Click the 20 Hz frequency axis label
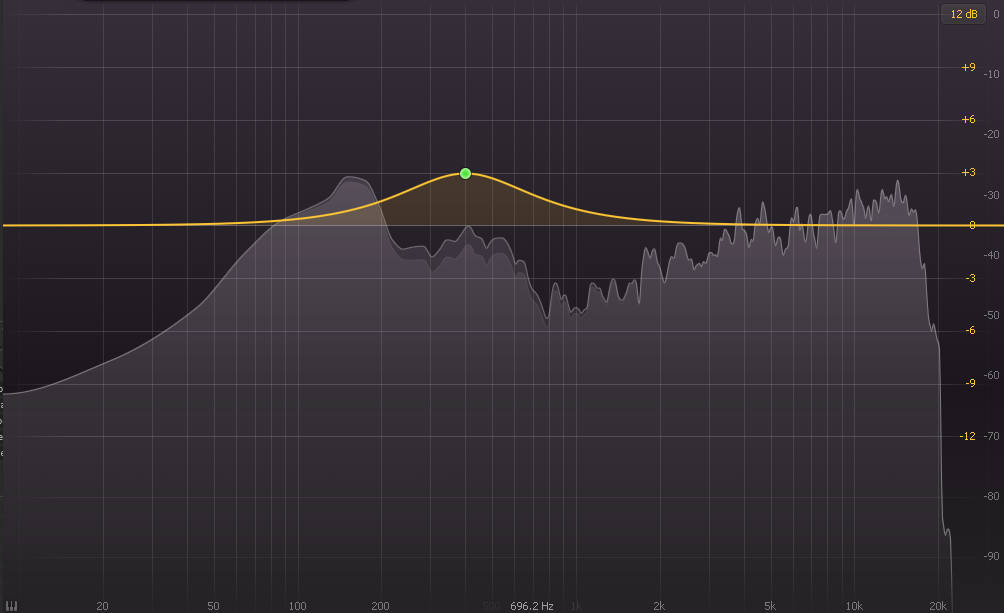The image size is (1004, 613). pos(102,606)
